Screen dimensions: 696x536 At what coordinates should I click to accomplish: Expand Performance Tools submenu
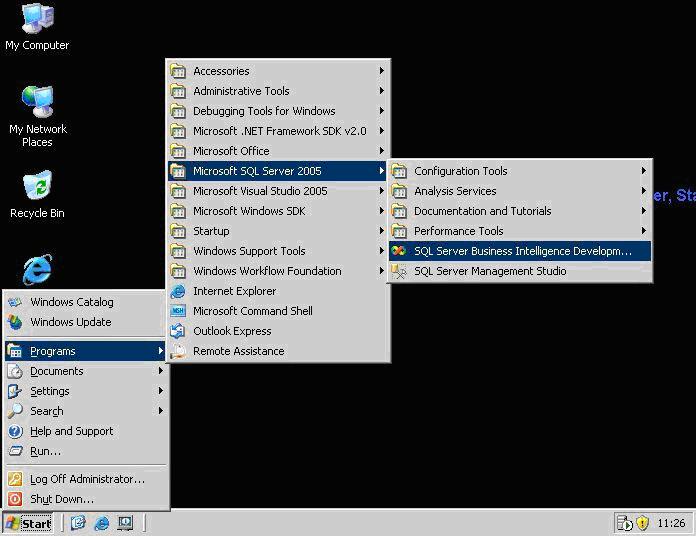tap(458, 231)
